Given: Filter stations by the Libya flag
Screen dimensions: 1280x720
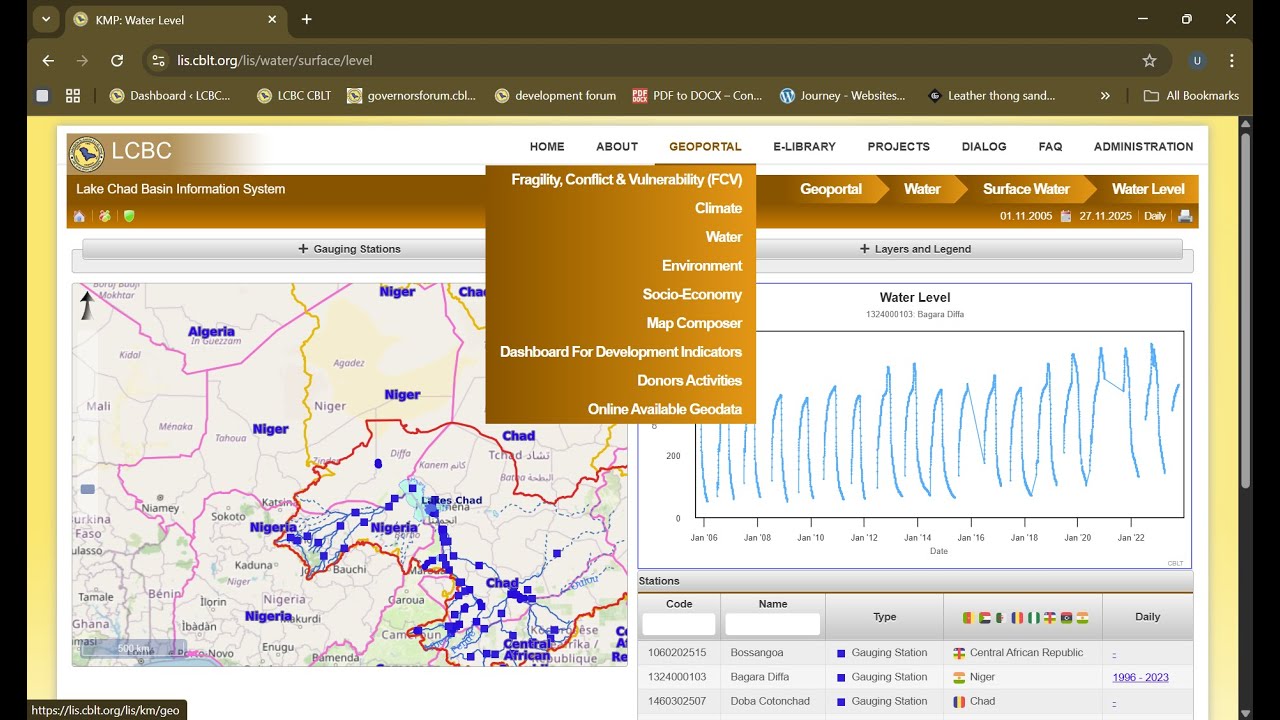Looking at the screenshot, I should point(1066,618).
